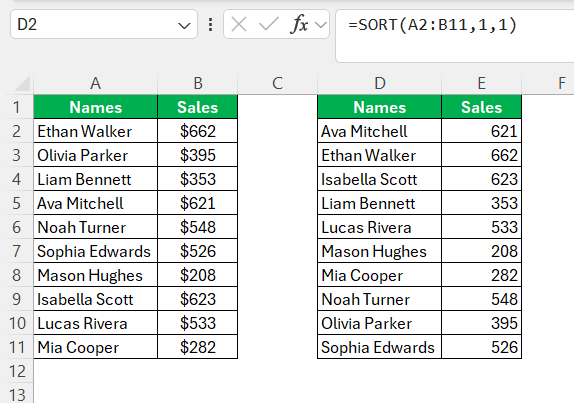Select column D header
This screenshot has height=403, width=574.
(x=380, y=83)
